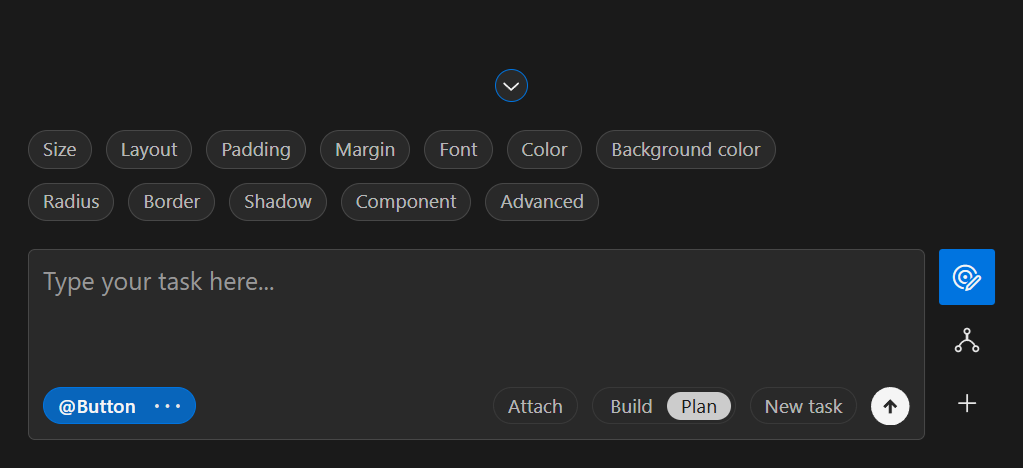This screenshot has width=1023, height=468.
Task: Expand the circular chevron-down button
Action: (x=511, y=86)
